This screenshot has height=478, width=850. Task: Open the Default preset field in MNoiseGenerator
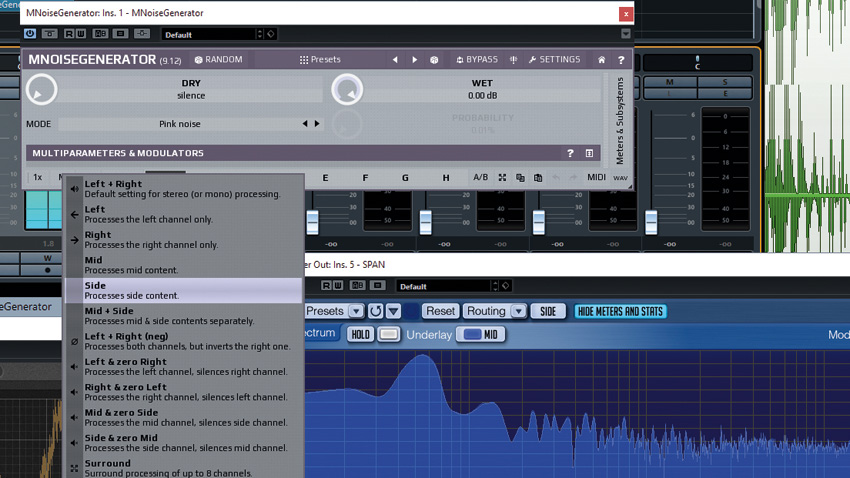(212, 34)
